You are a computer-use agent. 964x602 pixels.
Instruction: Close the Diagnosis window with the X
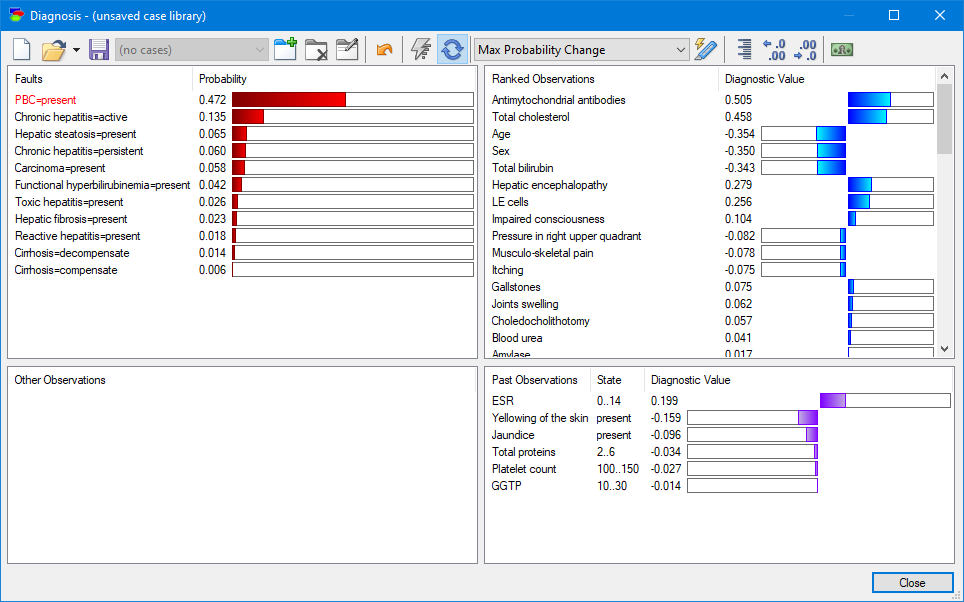coord(939,15)
